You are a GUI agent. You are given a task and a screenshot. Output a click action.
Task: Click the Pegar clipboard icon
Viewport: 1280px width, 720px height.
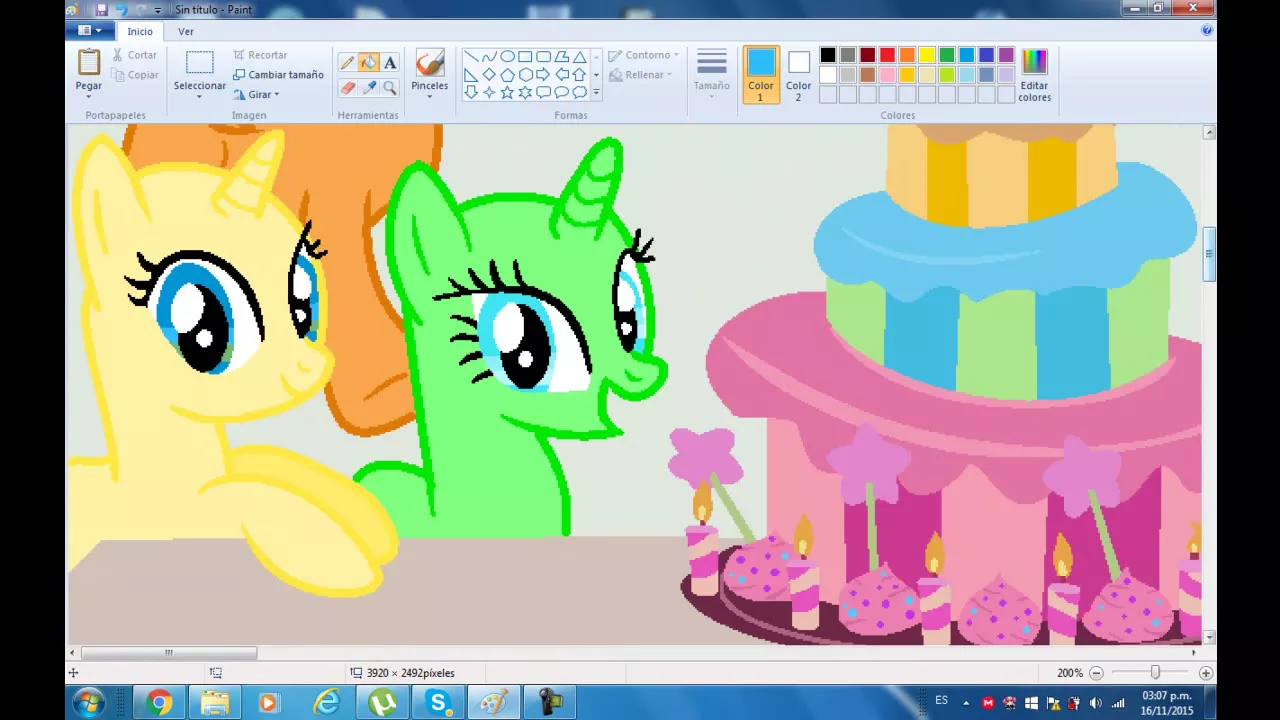(x=89, y=62)
